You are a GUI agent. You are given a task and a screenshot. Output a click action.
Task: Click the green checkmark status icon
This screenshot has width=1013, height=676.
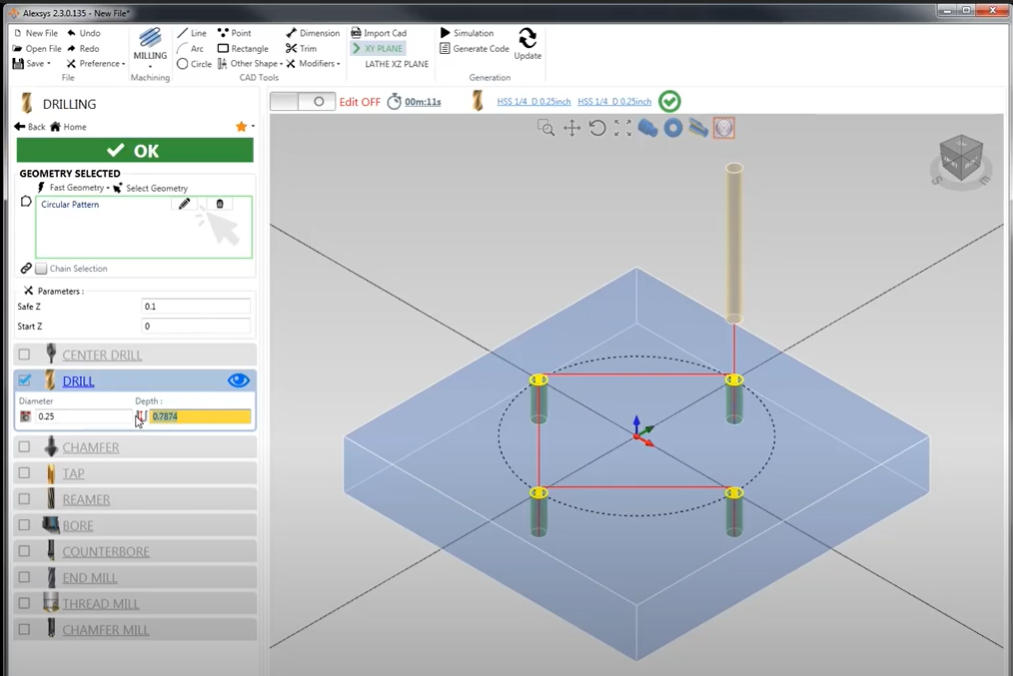670,101
